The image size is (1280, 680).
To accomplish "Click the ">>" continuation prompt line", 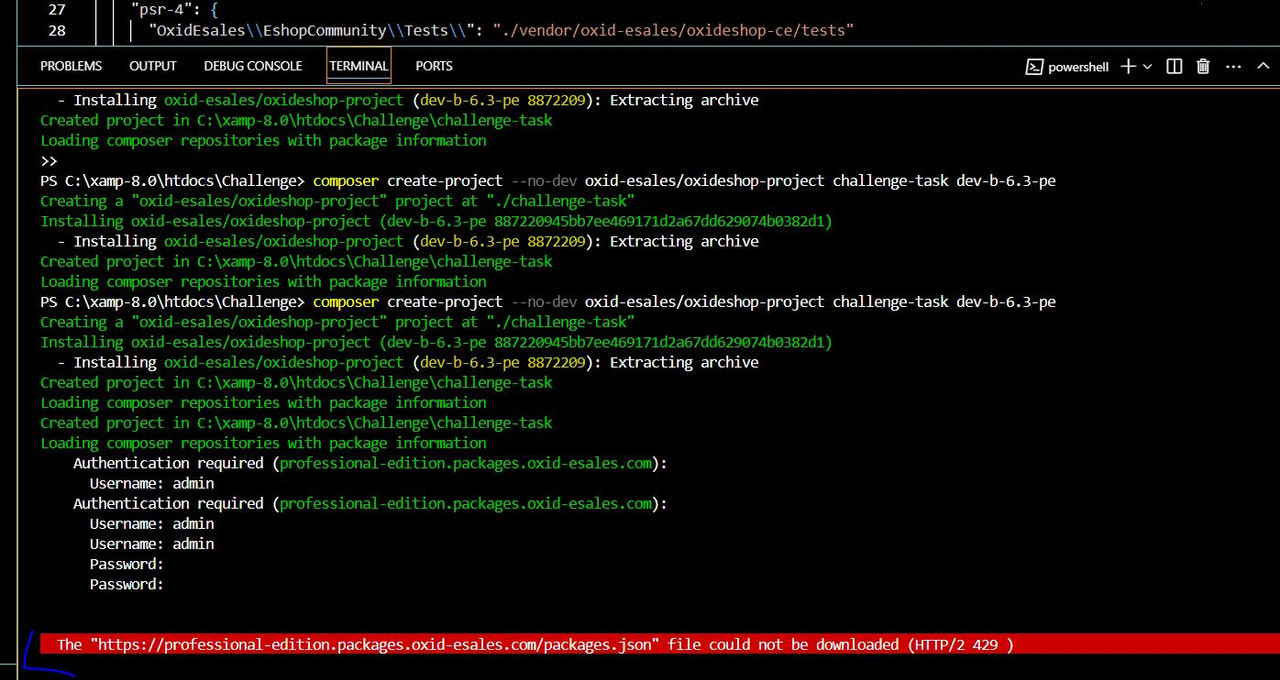I will 49,160.
